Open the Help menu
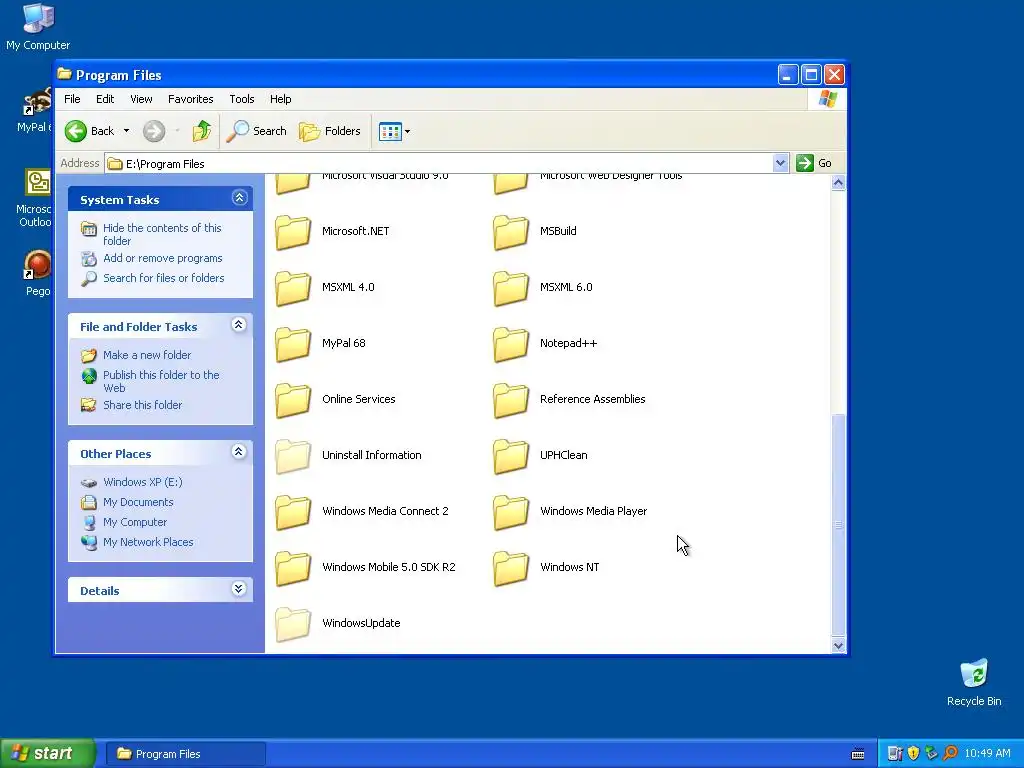 click(281, 99)
